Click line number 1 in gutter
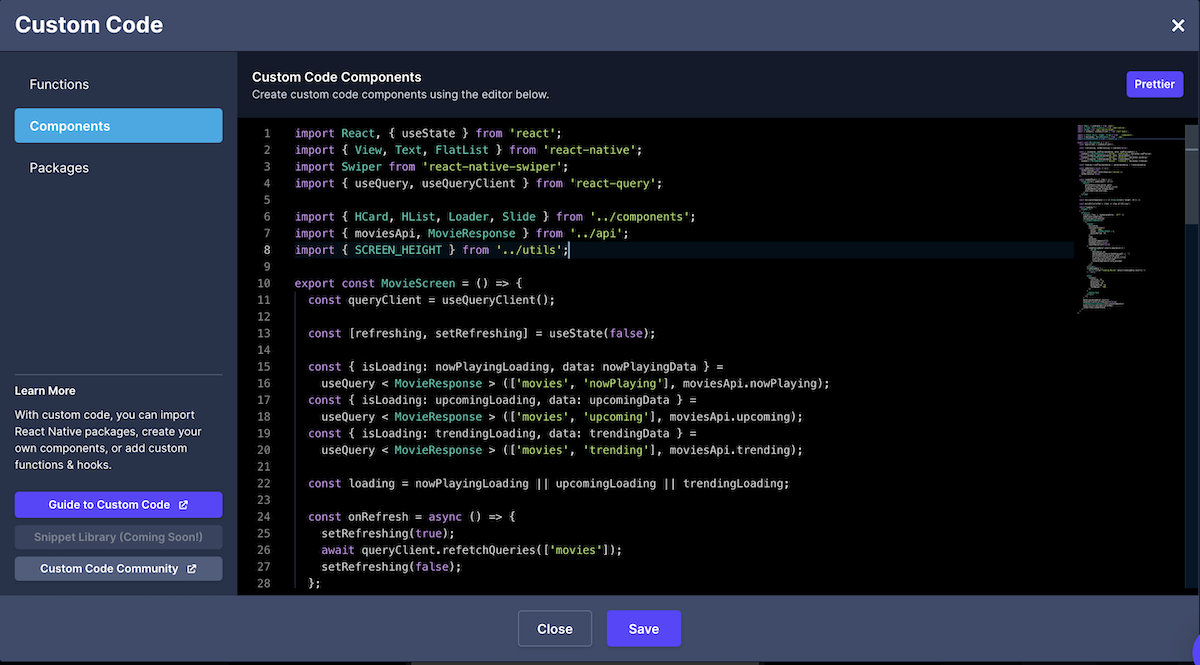1200x665 pixels. coord(267,133)
